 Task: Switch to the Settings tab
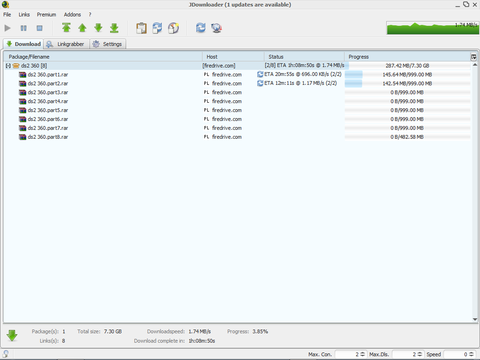(x=107, y=44)
